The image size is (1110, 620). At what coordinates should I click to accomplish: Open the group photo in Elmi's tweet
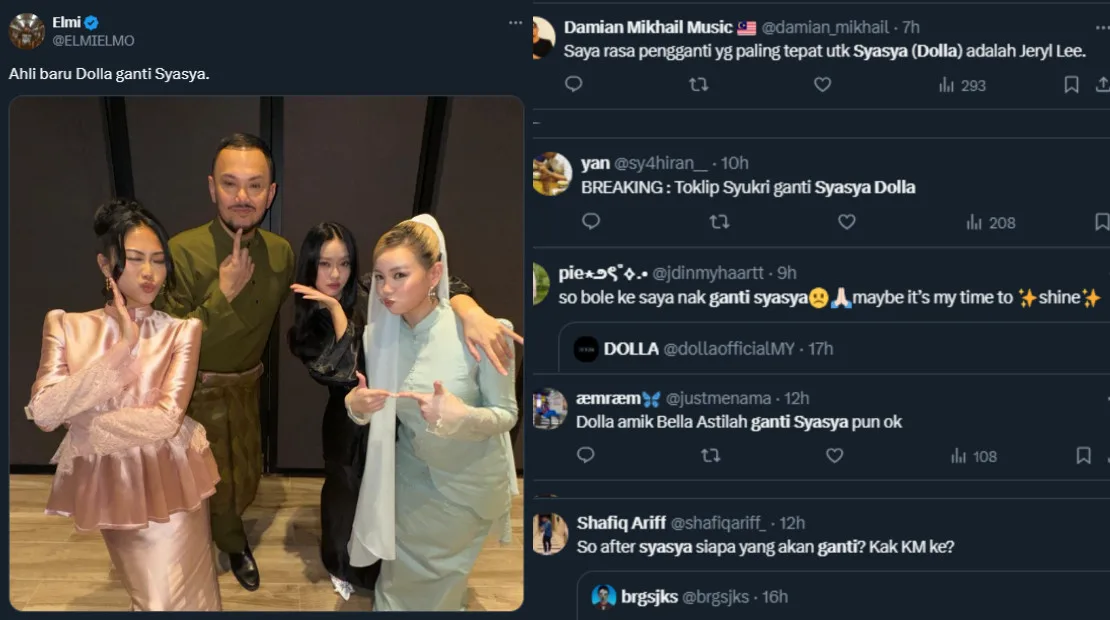click(x=266, y=353)
